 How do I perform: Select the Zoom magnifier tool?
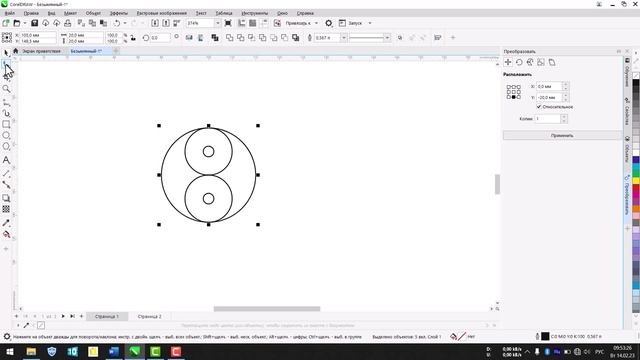coord(6,89)
